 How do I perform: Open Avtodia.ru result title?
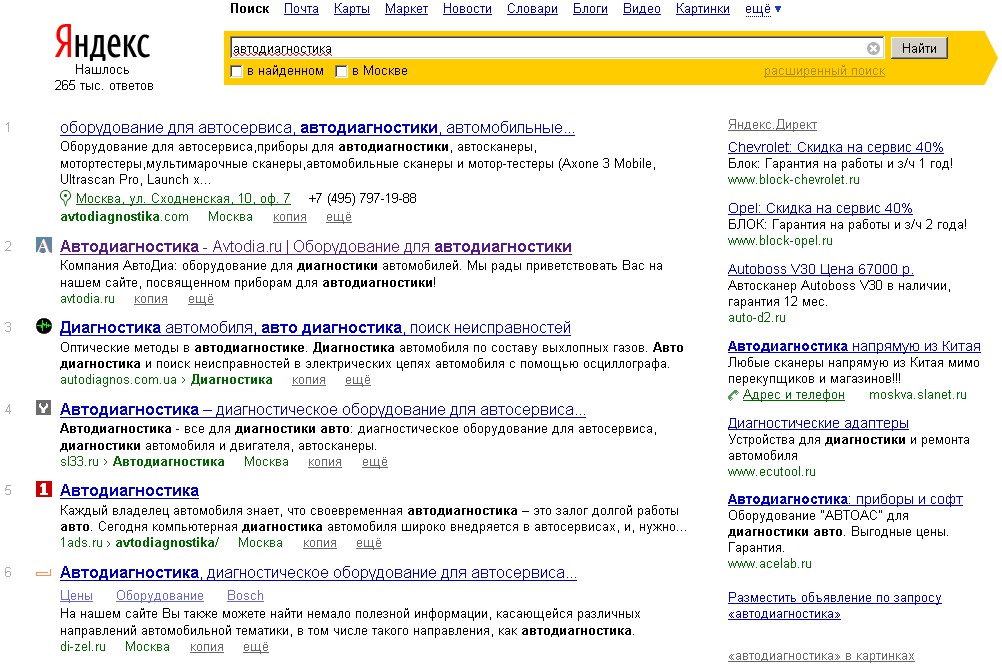[x=316, y=247]
